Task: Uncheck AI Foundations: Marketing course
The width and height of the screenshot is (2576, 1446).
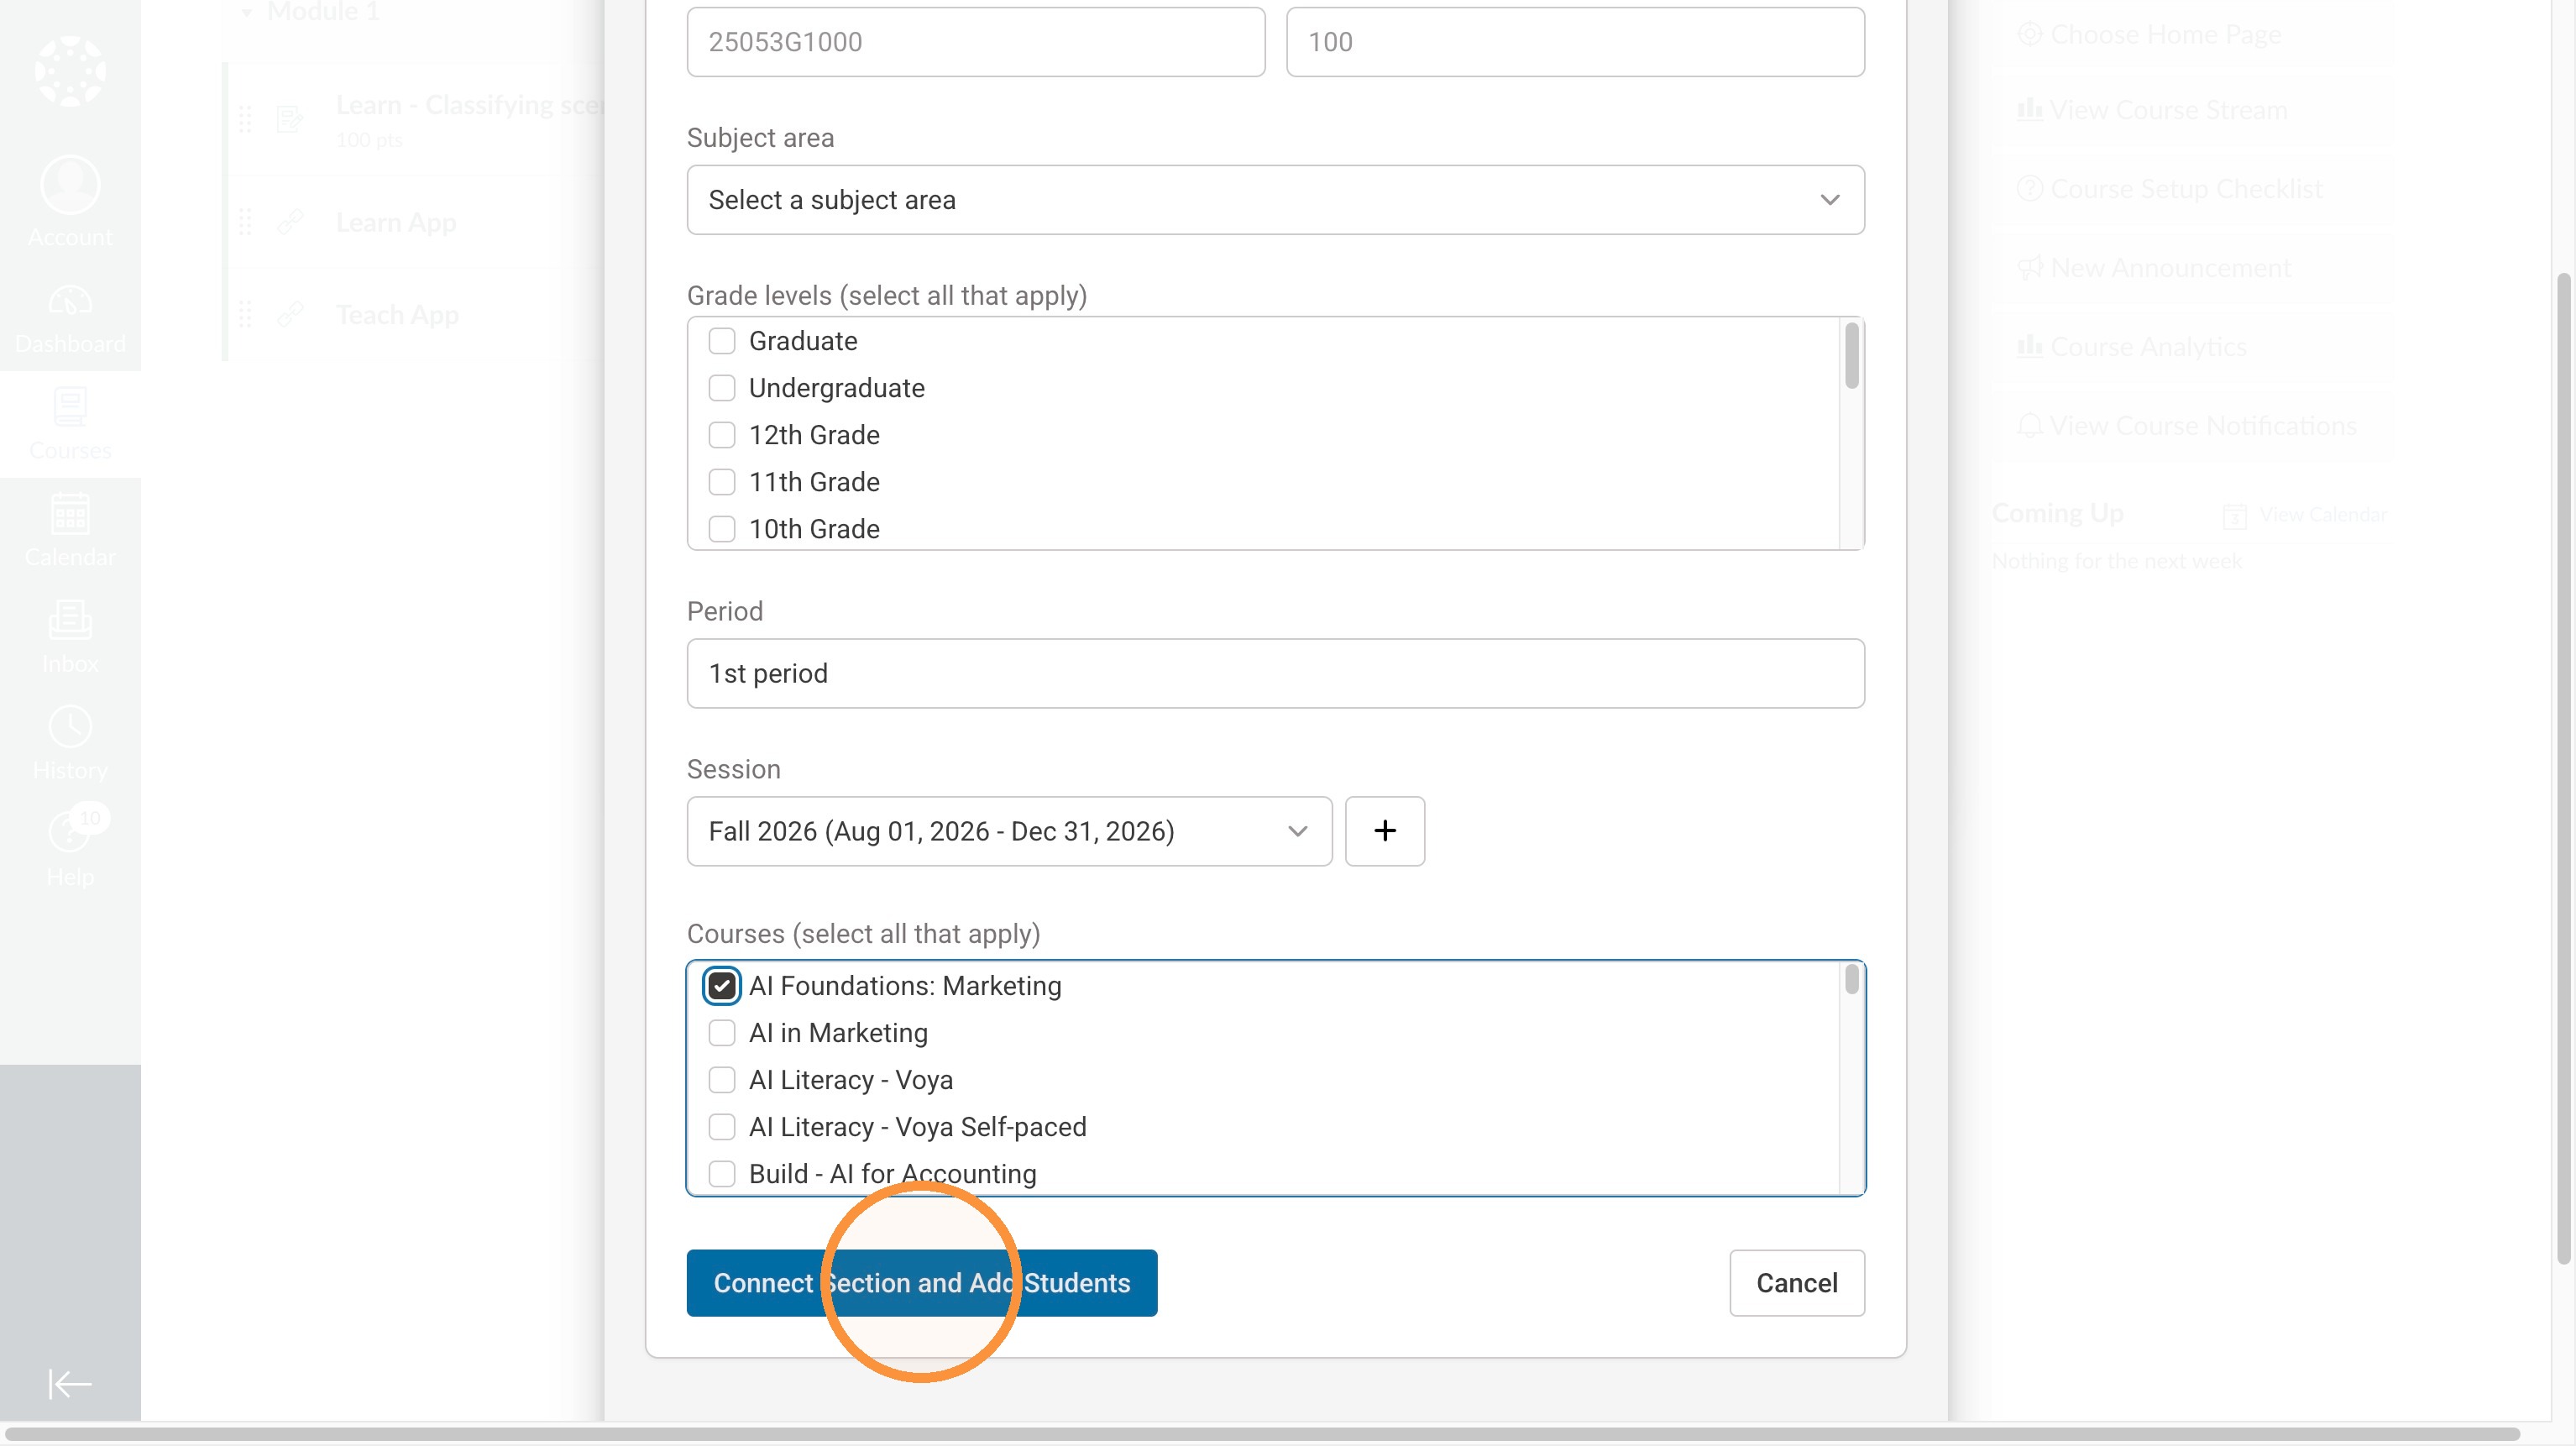Action: coord(721,986)
